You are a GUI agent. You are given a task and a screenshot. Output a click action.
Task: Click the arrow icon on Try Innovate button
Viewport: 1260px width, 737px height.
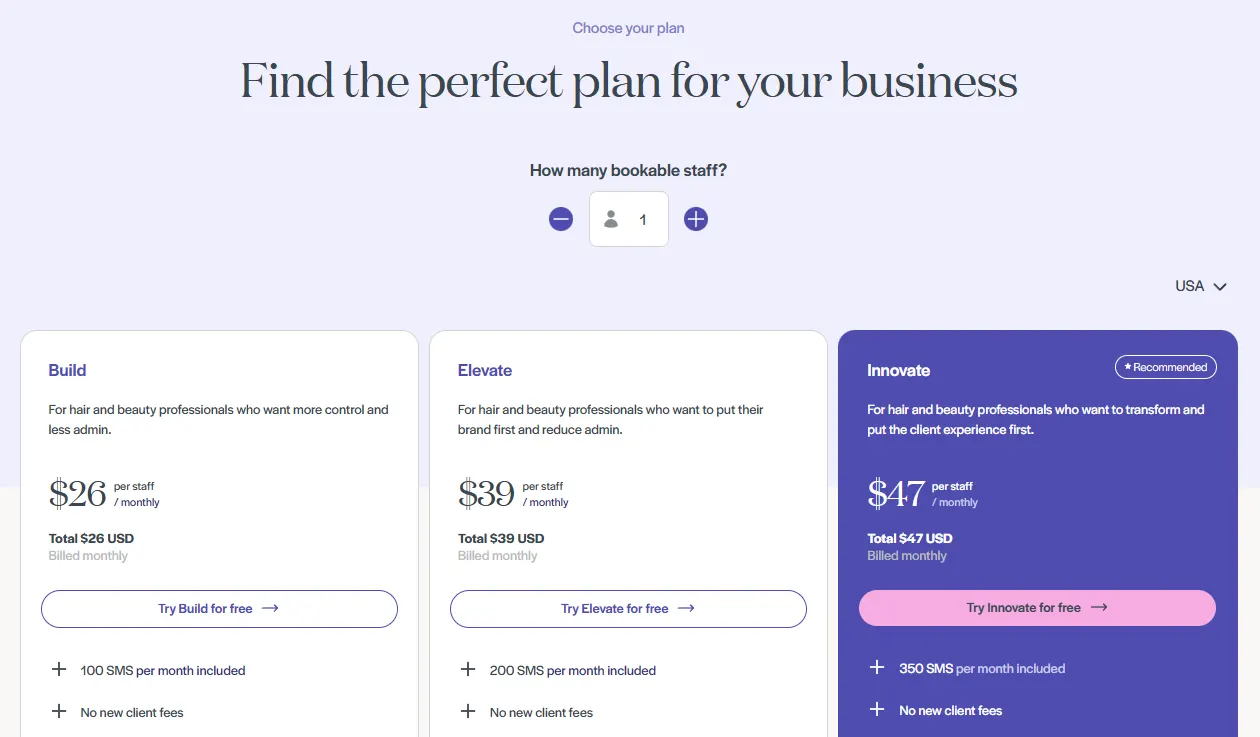point(1099,607)
